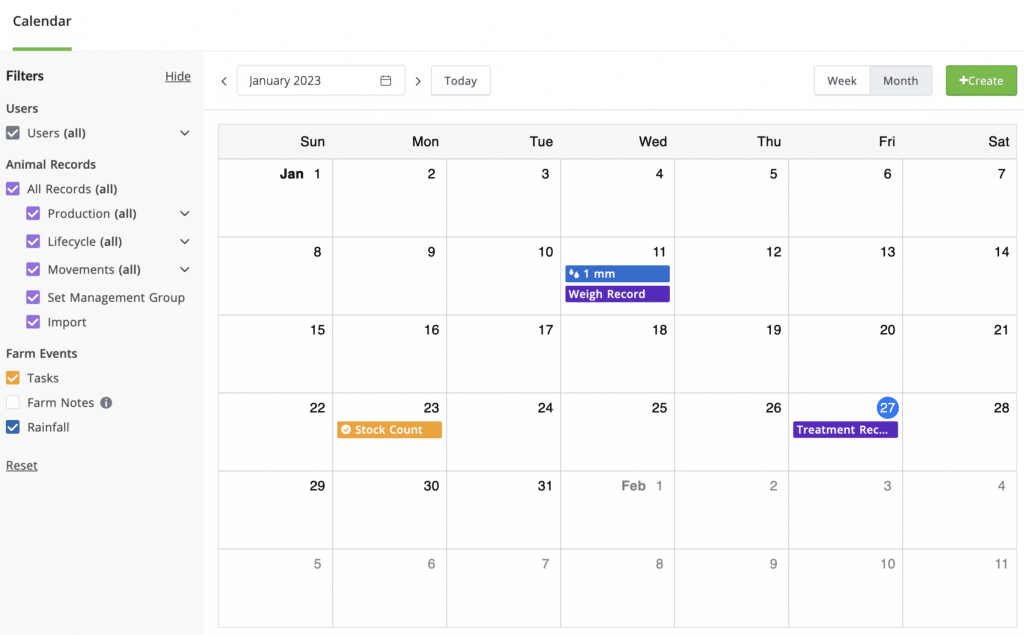Uncheck Set Management Group checkbox
The image size is (1024, 635).
33,297
